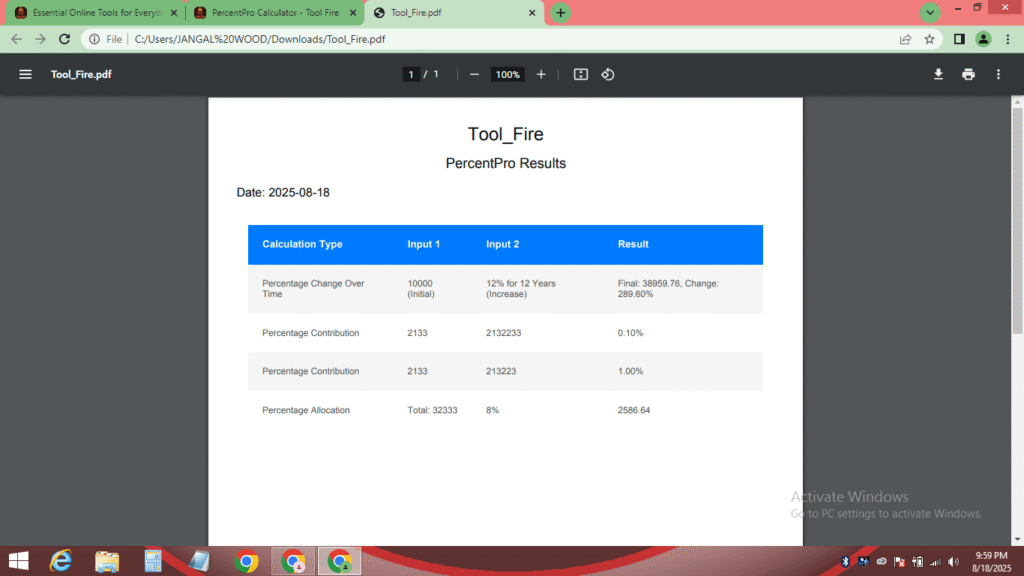Zoom out on the PDF
The height and width of the screenshot is (576, 1024).
click(473, 74)
